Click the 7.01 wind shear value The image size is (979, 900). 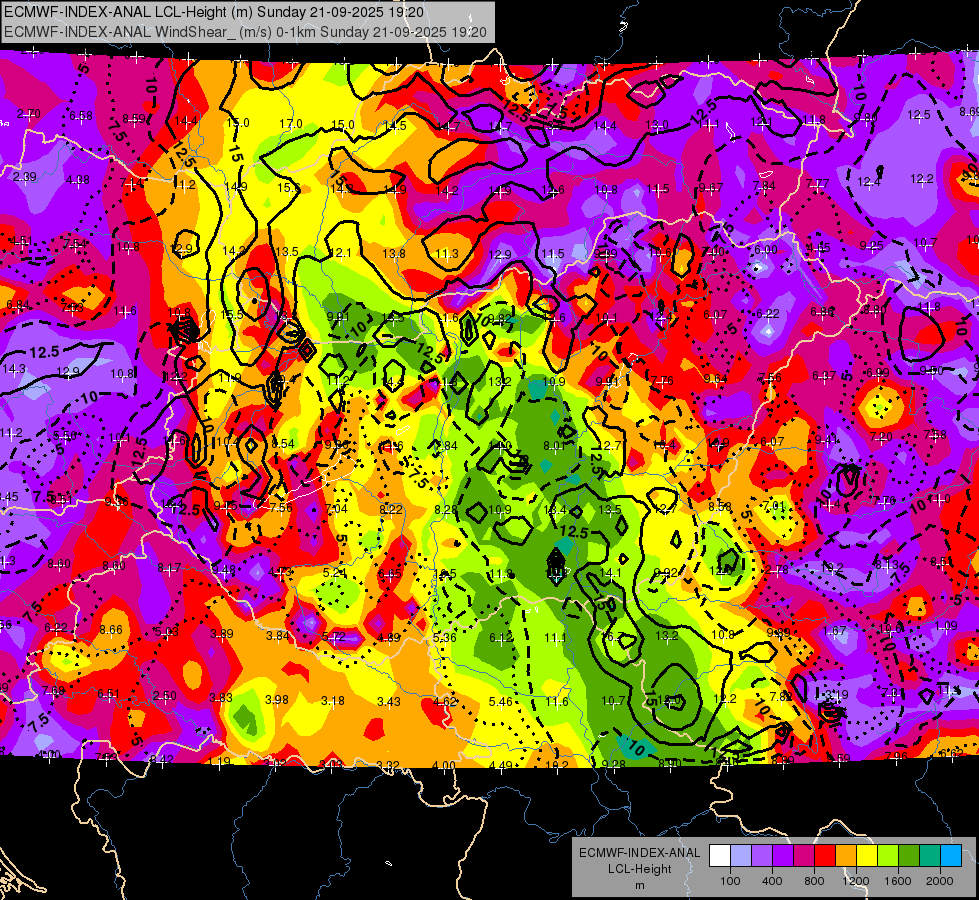click(774, 505)
